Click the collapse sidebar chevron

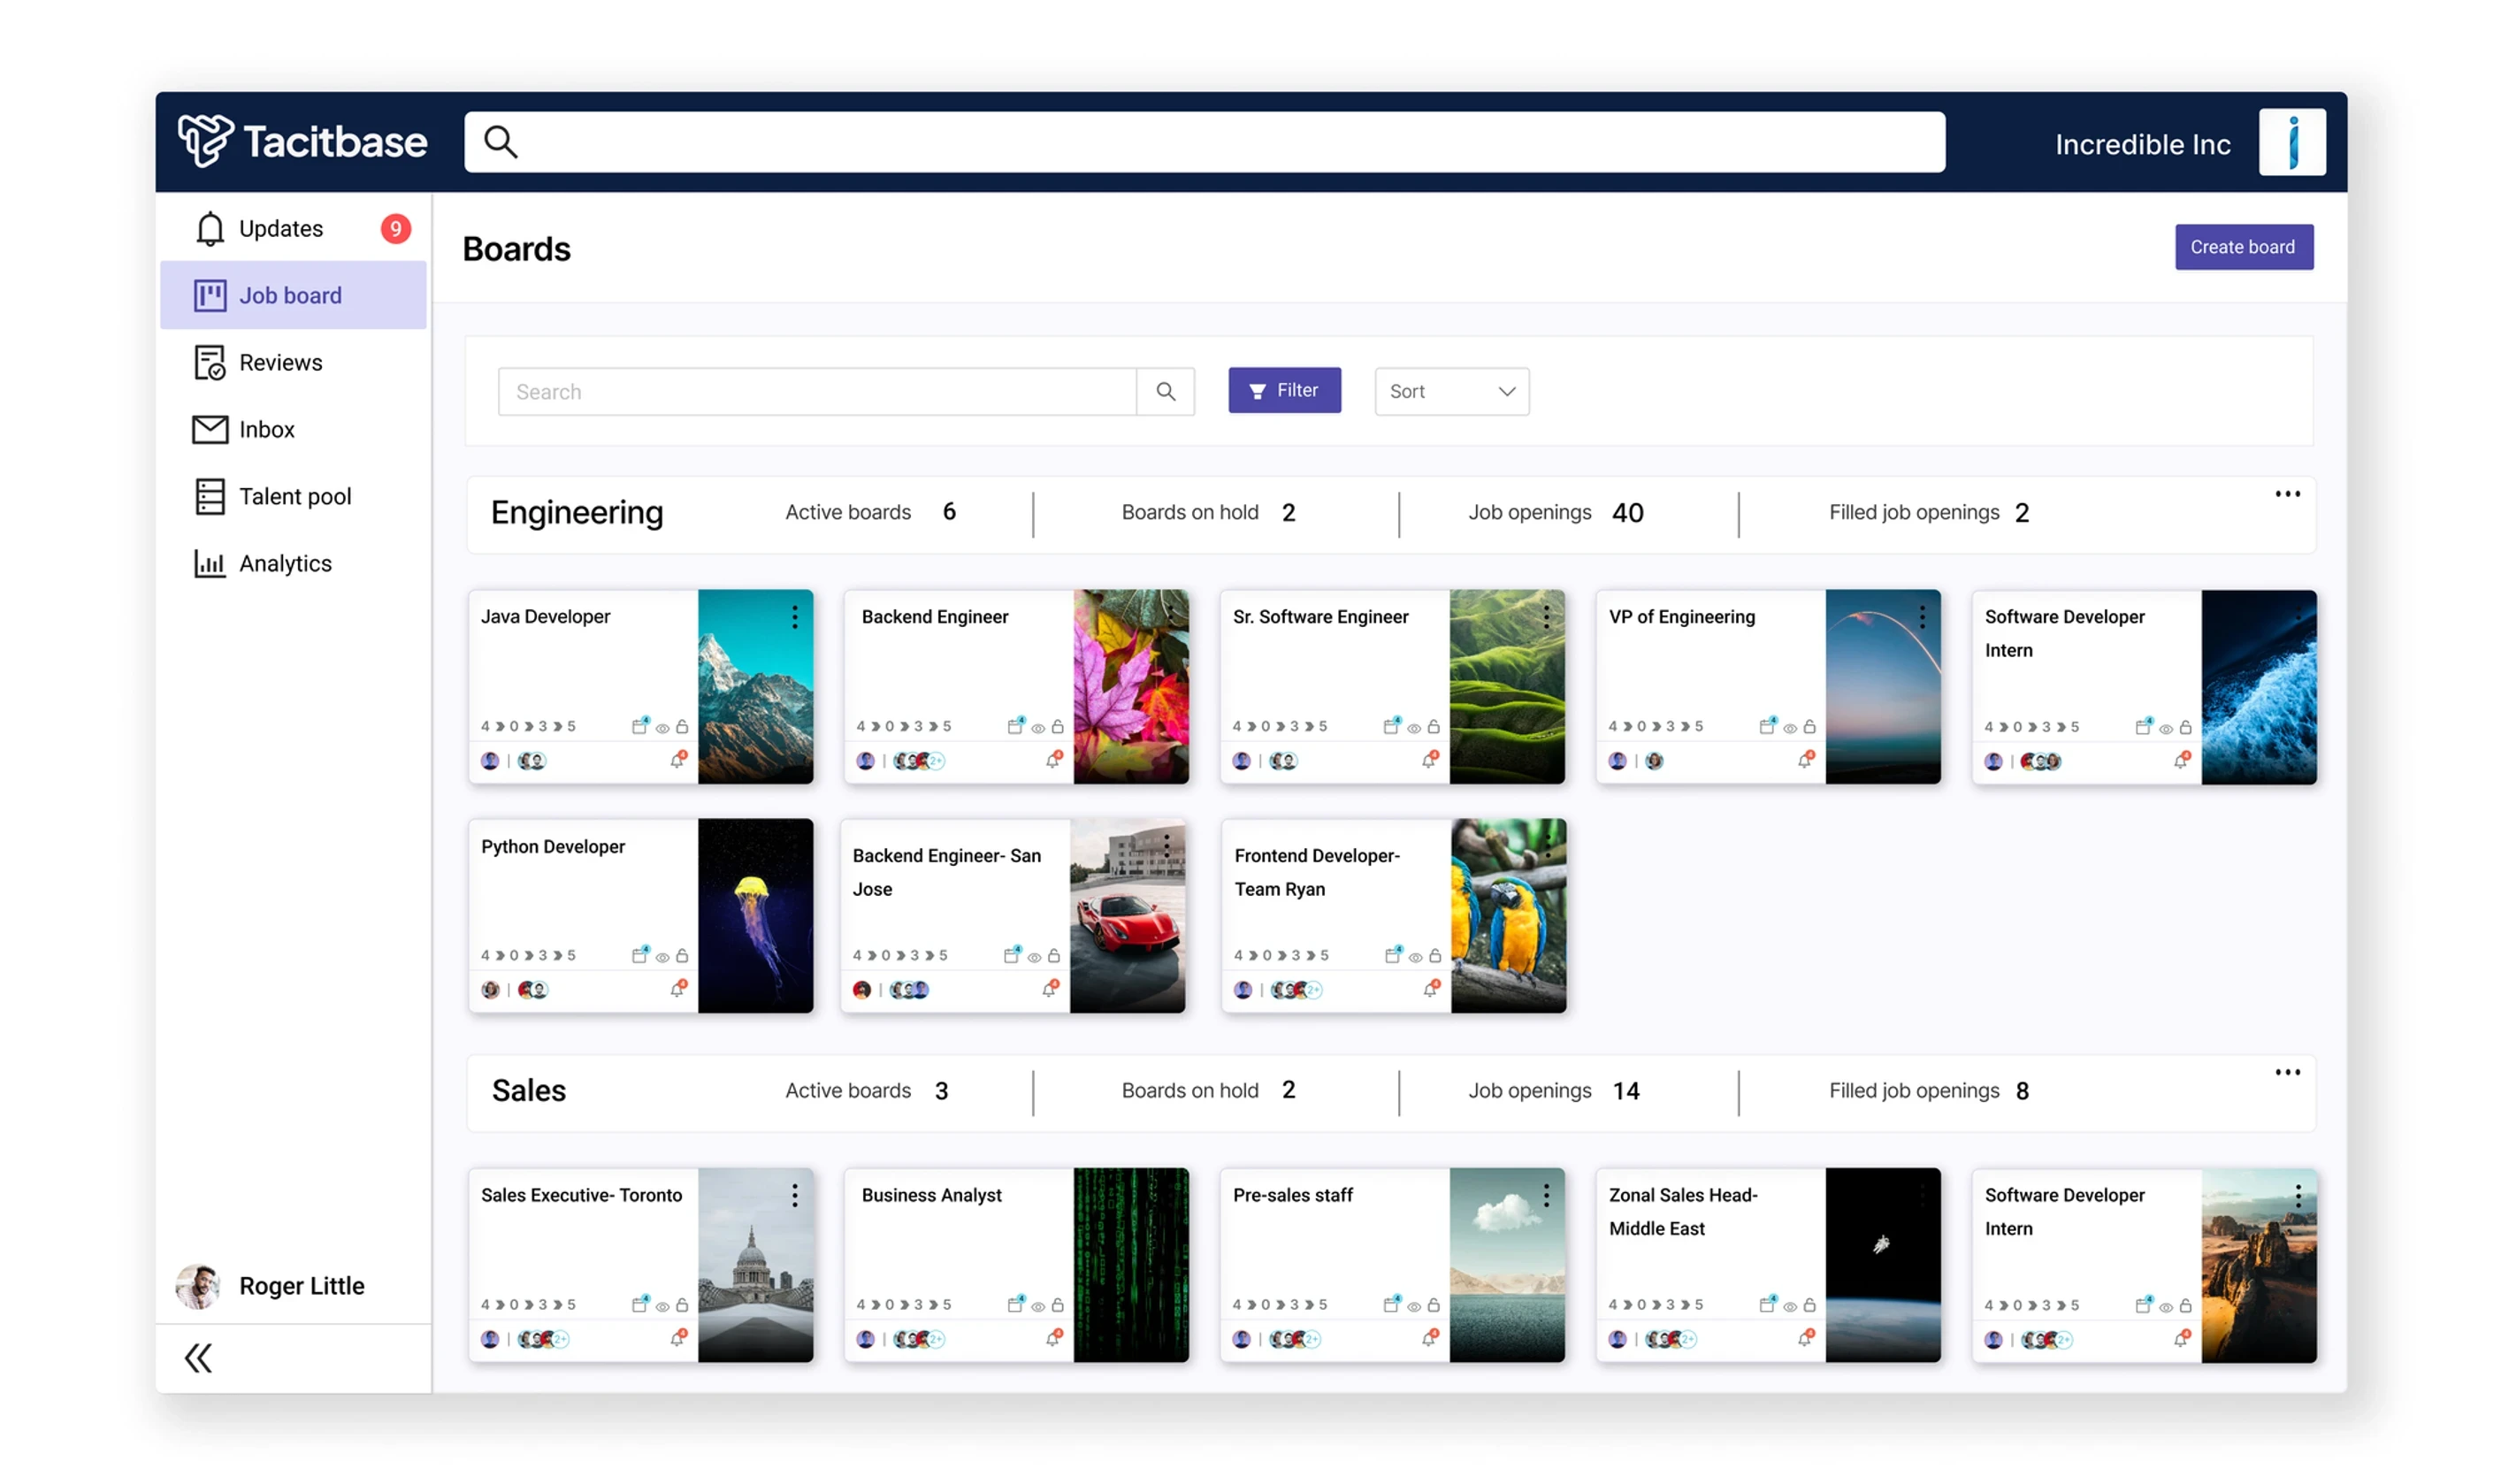[x=200, y=1357]
